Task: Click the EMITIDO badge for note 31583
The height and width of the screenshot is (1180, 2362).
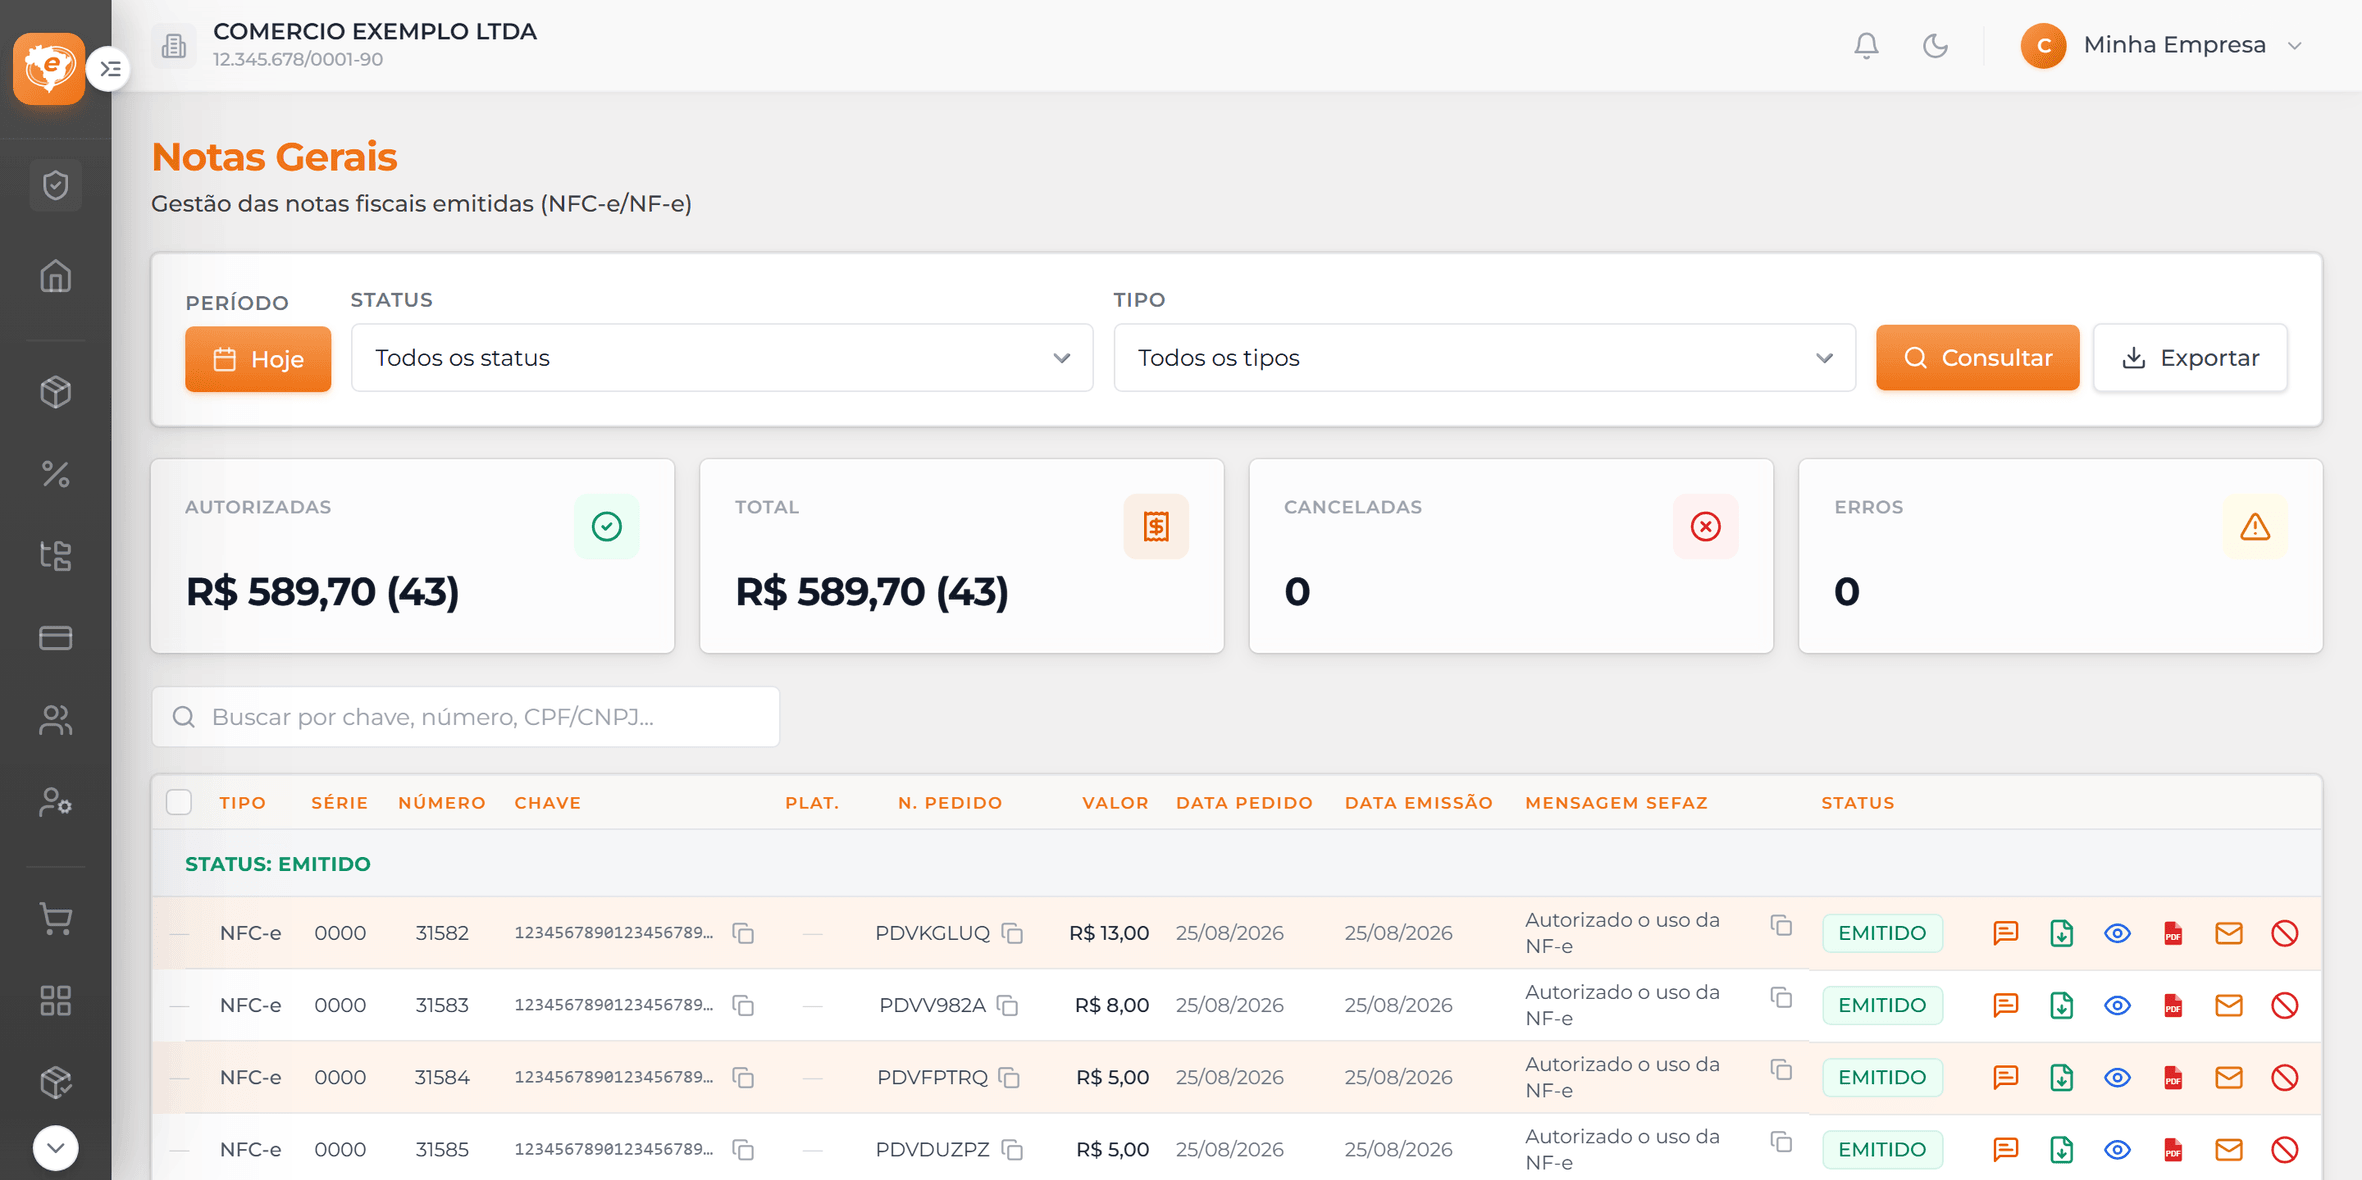Action: pos(1882,1005)
